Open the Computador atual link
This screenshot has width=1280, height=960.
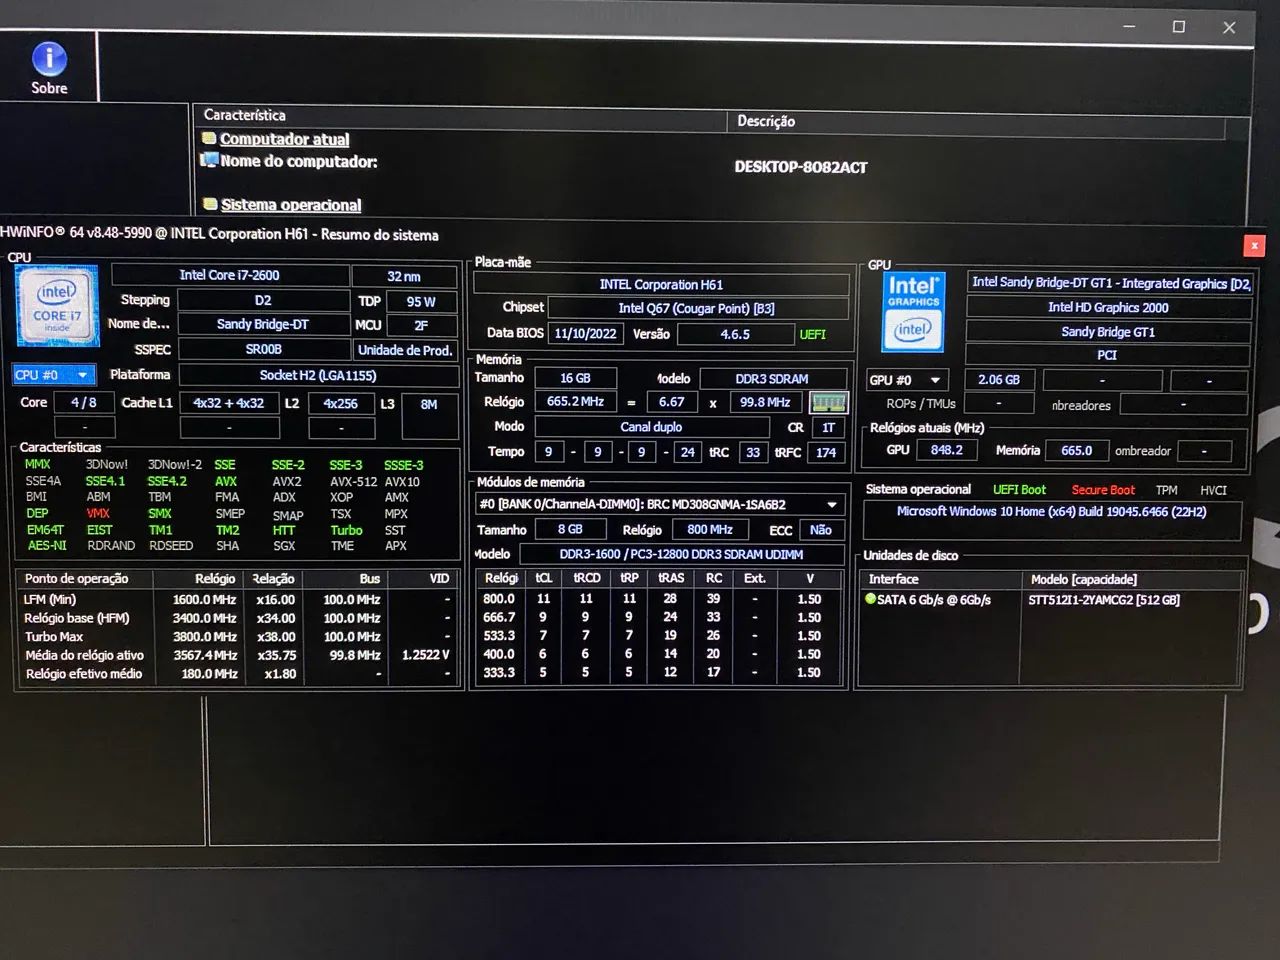(284, 139)
